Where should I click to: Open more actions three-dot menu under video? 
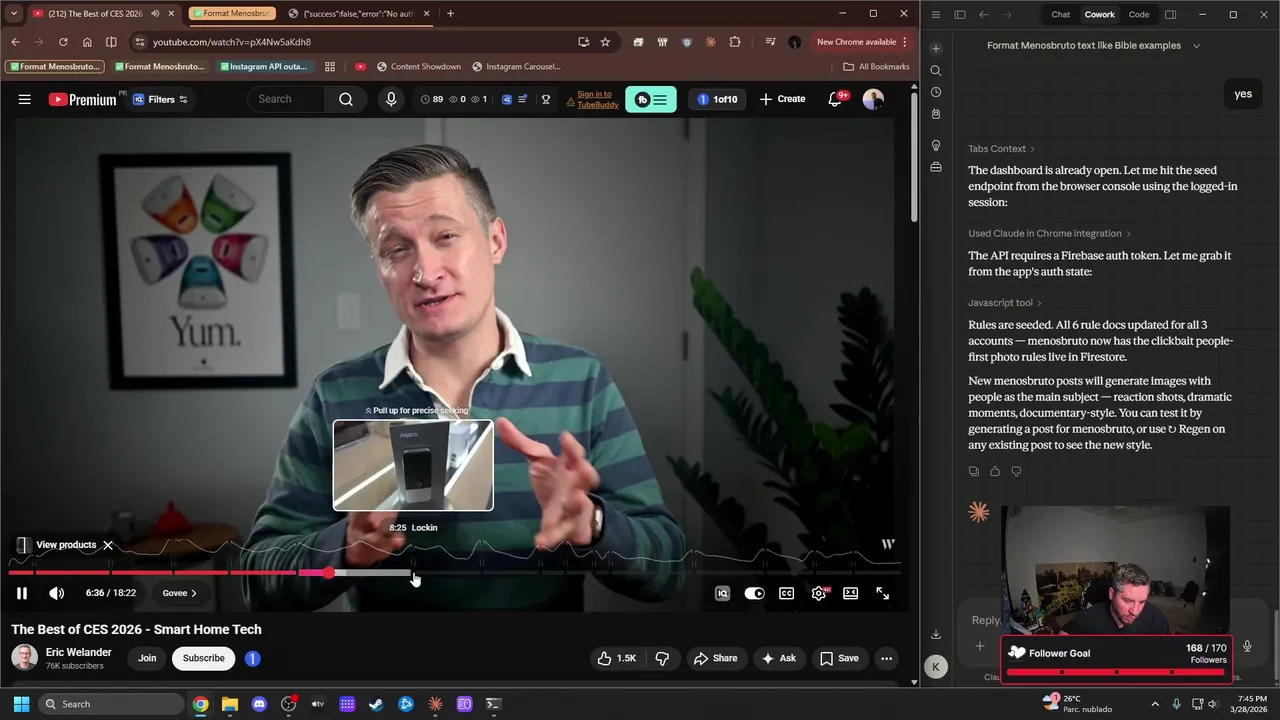point(886,658)
